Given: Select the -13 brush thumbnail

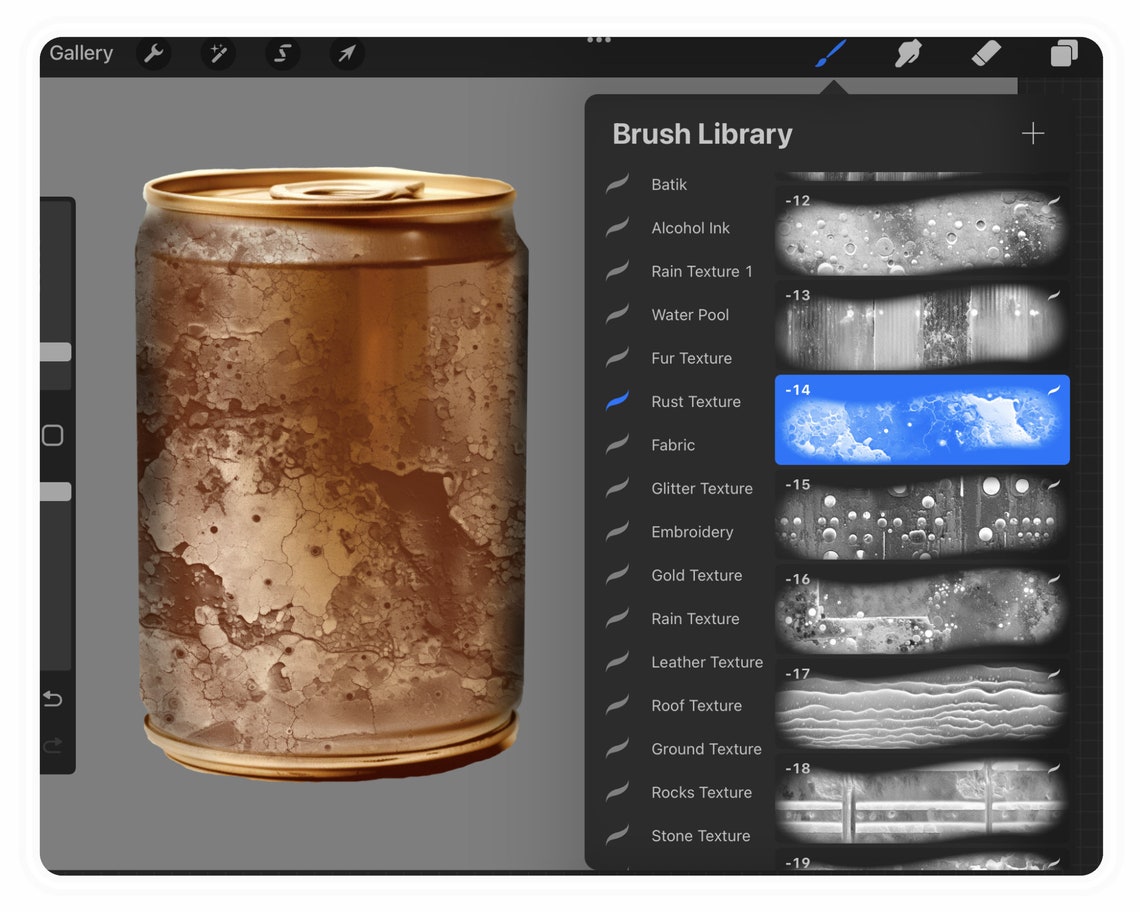Looking at the screenshot, I should (x=921, y=325).
